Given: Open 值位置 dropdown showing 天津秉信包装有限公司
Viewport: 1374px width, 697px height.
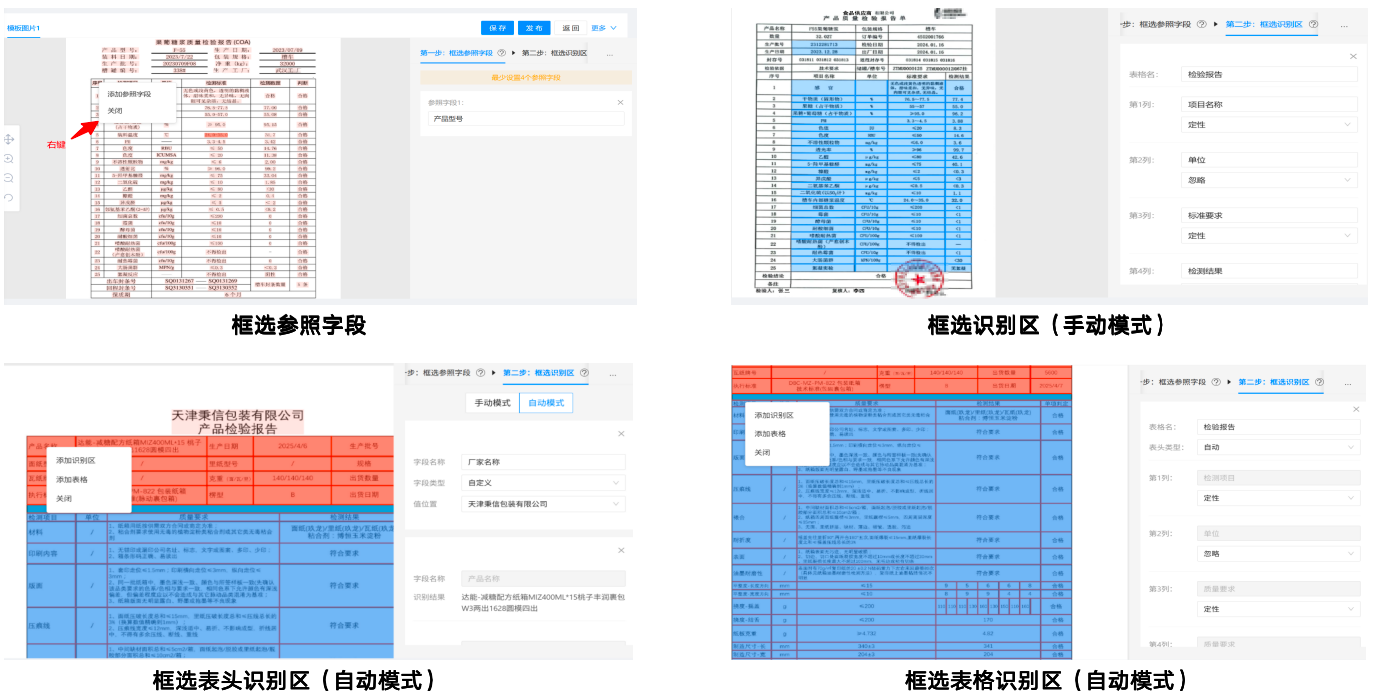Looking at the screenshot, I should pyautogui.click(x=545, y=504).
